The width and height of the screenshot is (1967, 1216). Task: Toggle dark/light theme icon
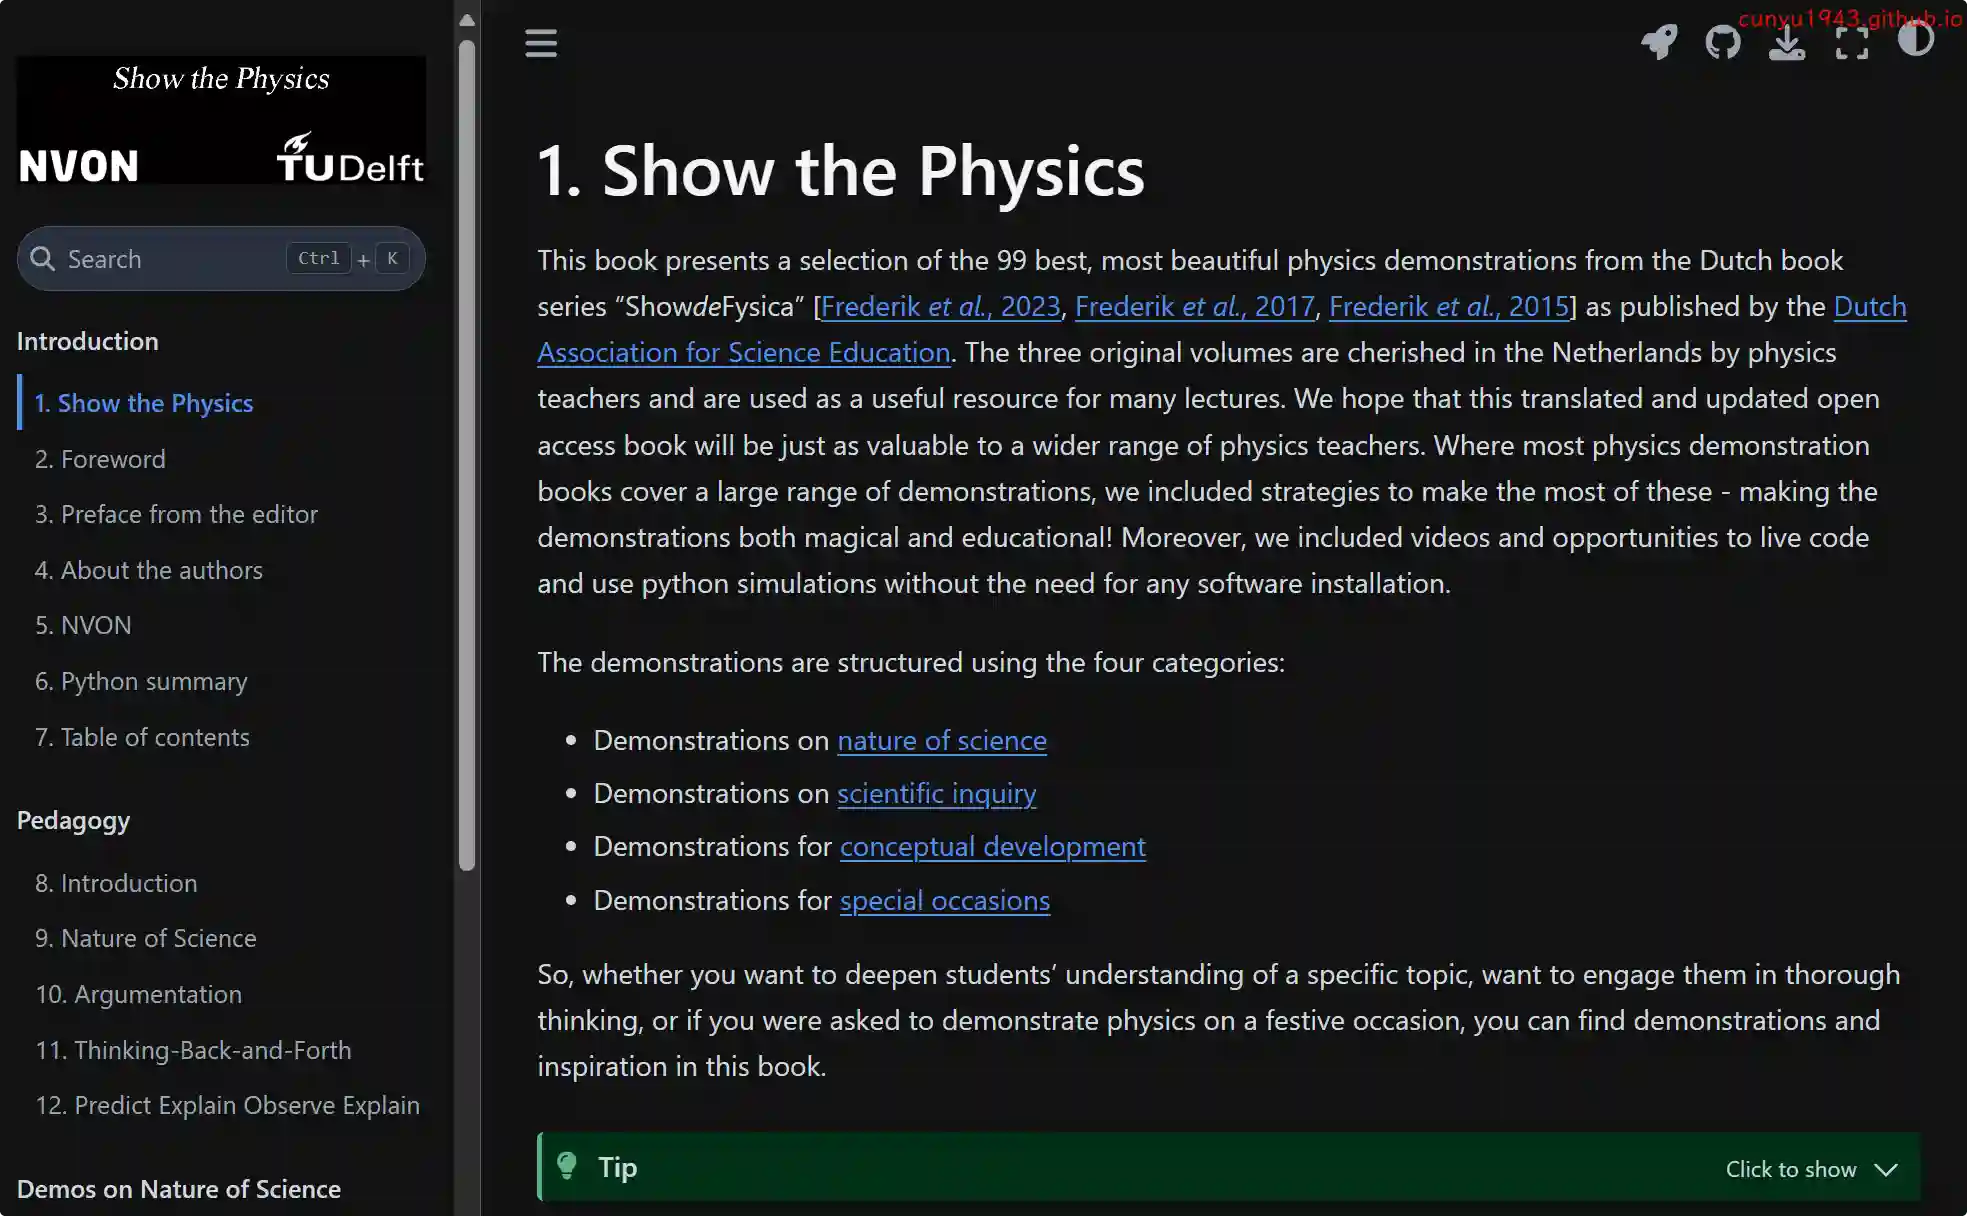pyautogui.click(x=1915, y=40)
